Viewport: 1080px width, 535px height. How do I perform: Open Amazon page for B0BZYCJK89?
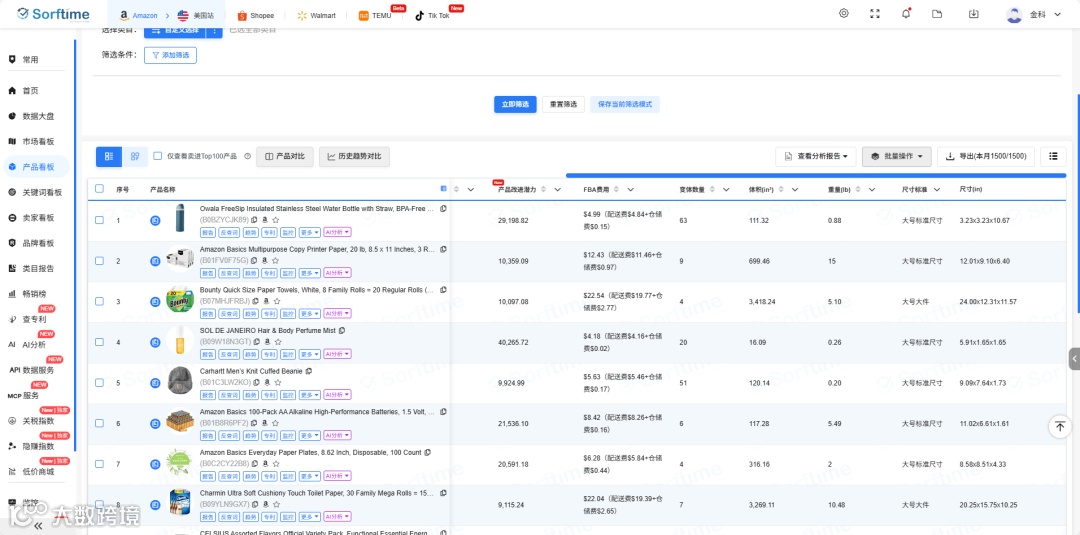[x=265, y=220]
